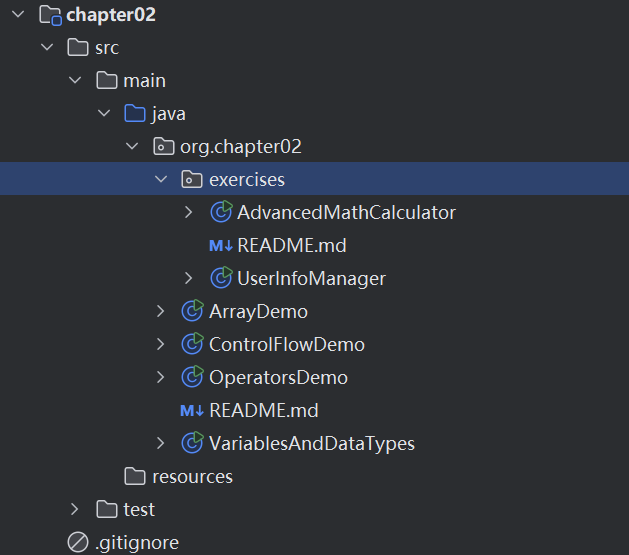Image resolution: width=629 pixels, height=555 pixels.
Task: Collapse the chapter02 module chevron
Action: pyautogui.click(x=18, y=14)
